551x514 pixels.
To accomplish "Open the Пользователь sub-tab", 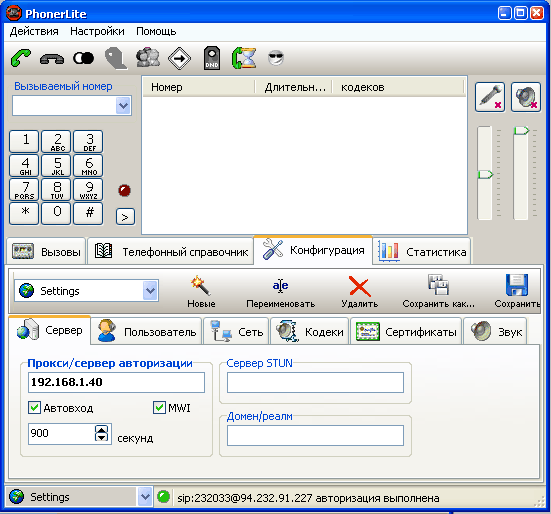I will [x=147, y=331].
